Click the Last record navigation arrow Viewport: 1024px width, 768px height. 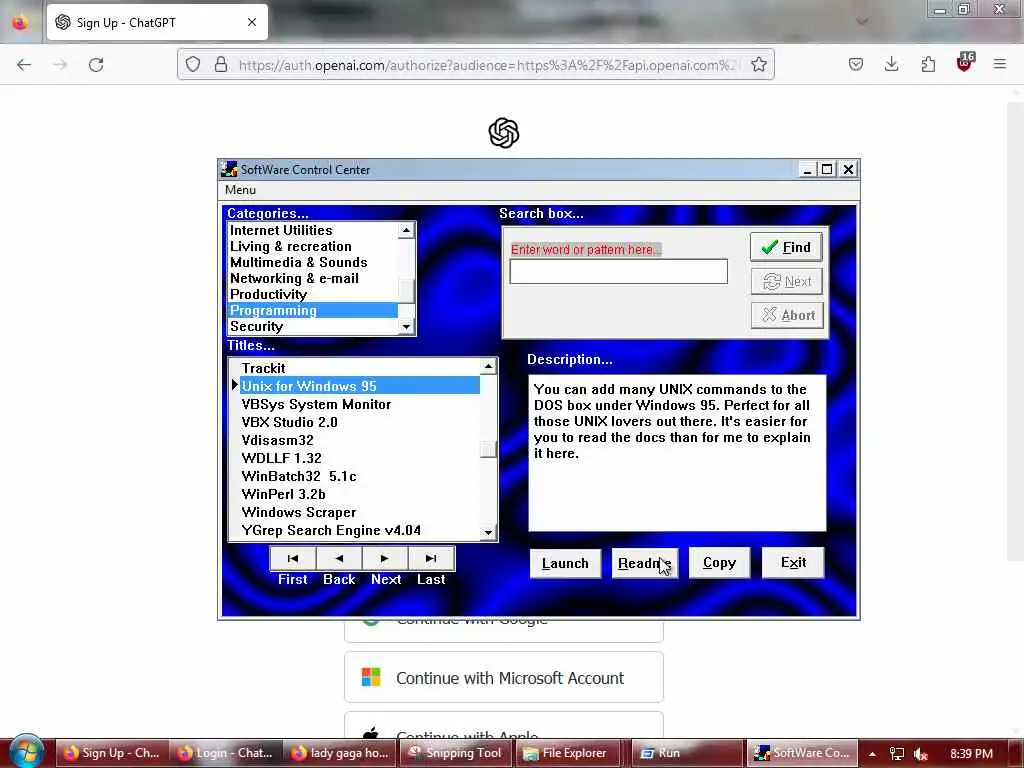tap(431, 558)
